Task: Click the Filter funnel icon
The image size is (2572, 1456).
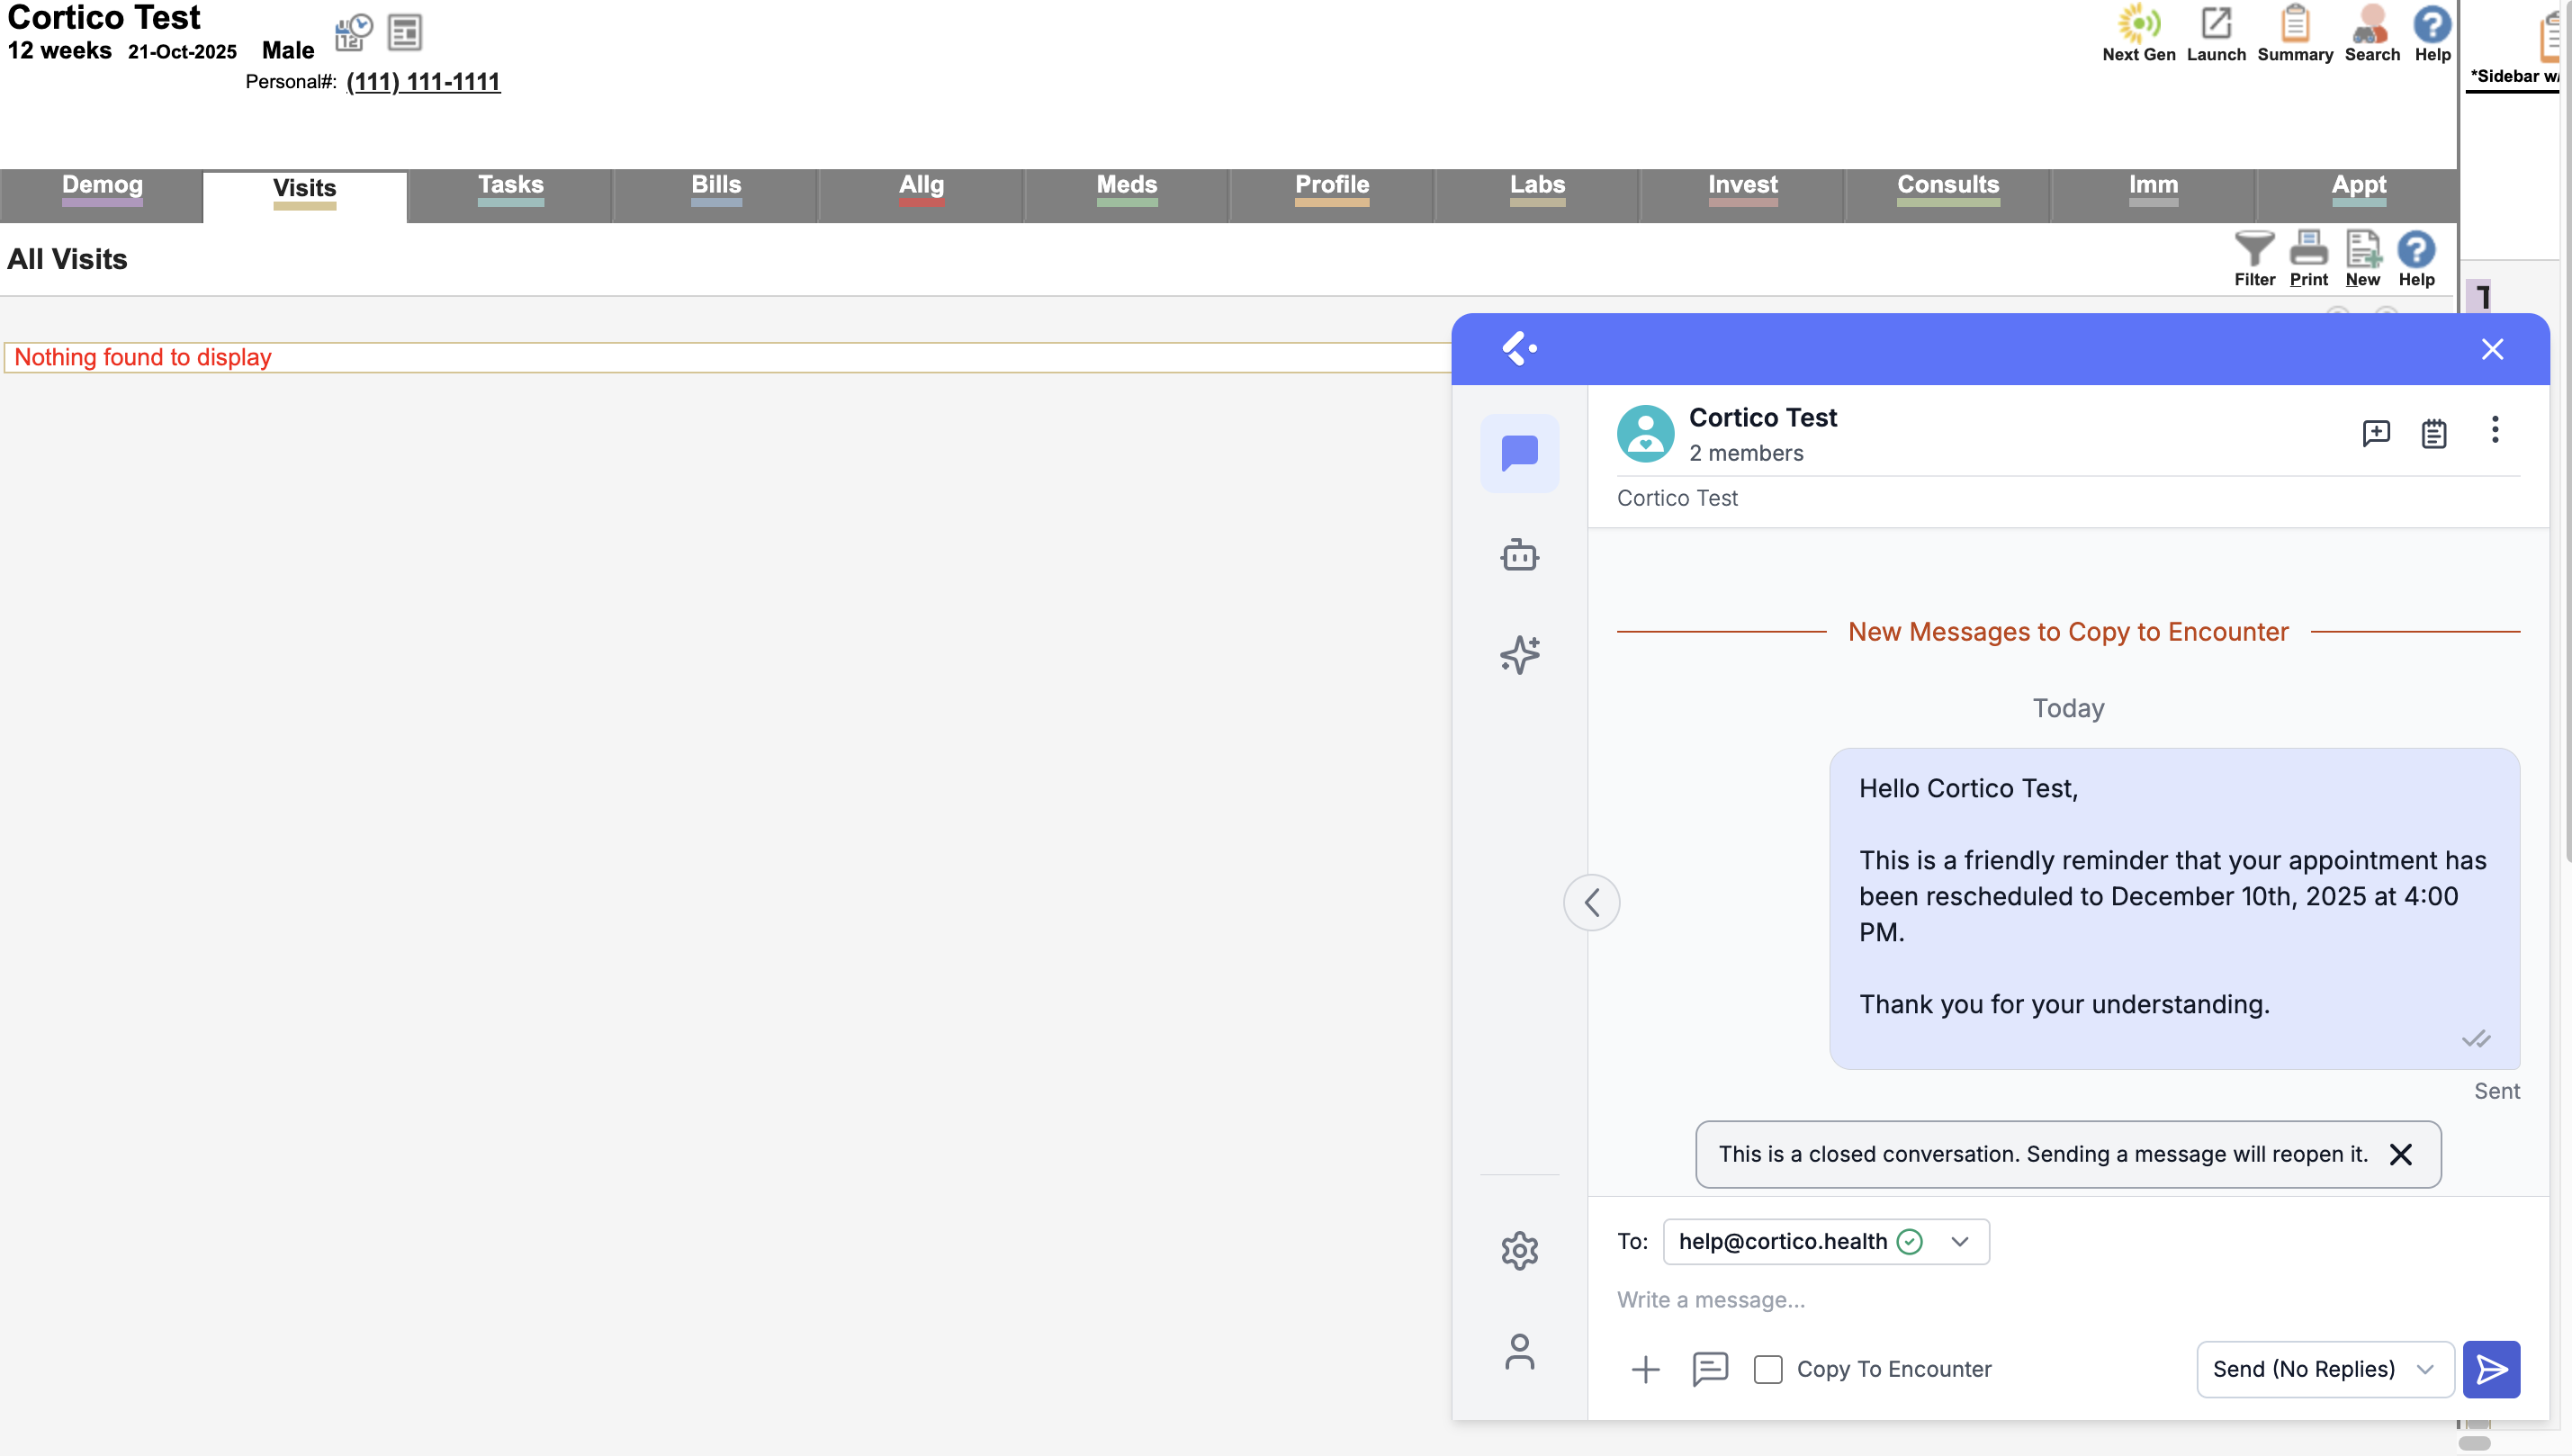Action: 2254,258
